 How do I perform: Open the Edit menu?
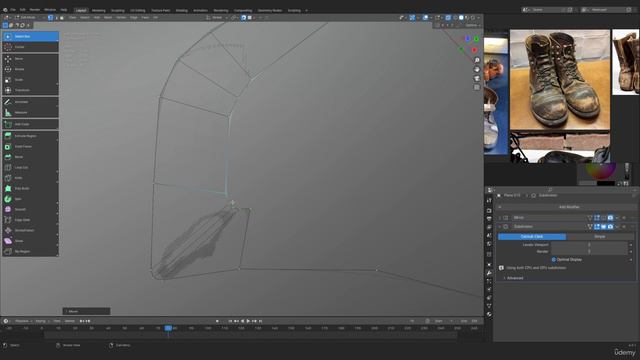22,10
